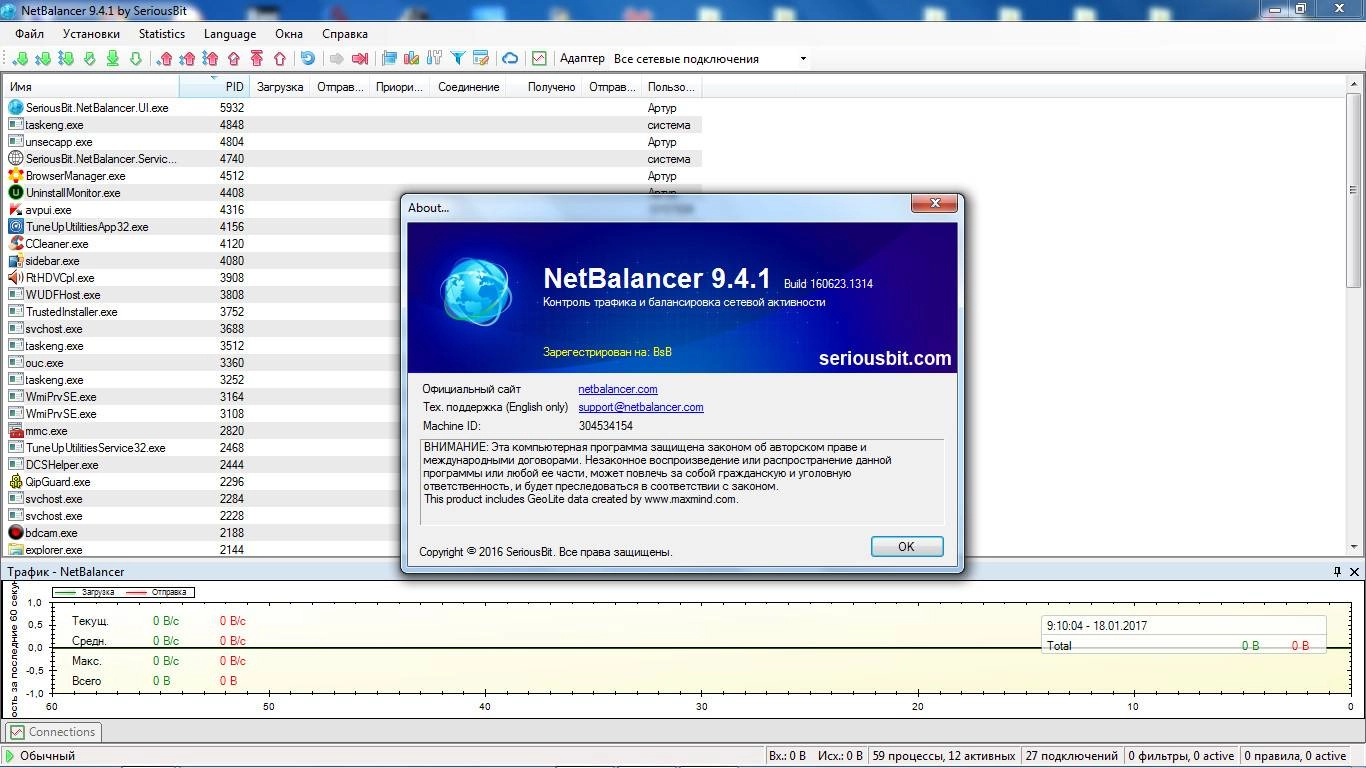
Task: Click the blue reset circular arrow icon
Action: [x=307, y=58]
